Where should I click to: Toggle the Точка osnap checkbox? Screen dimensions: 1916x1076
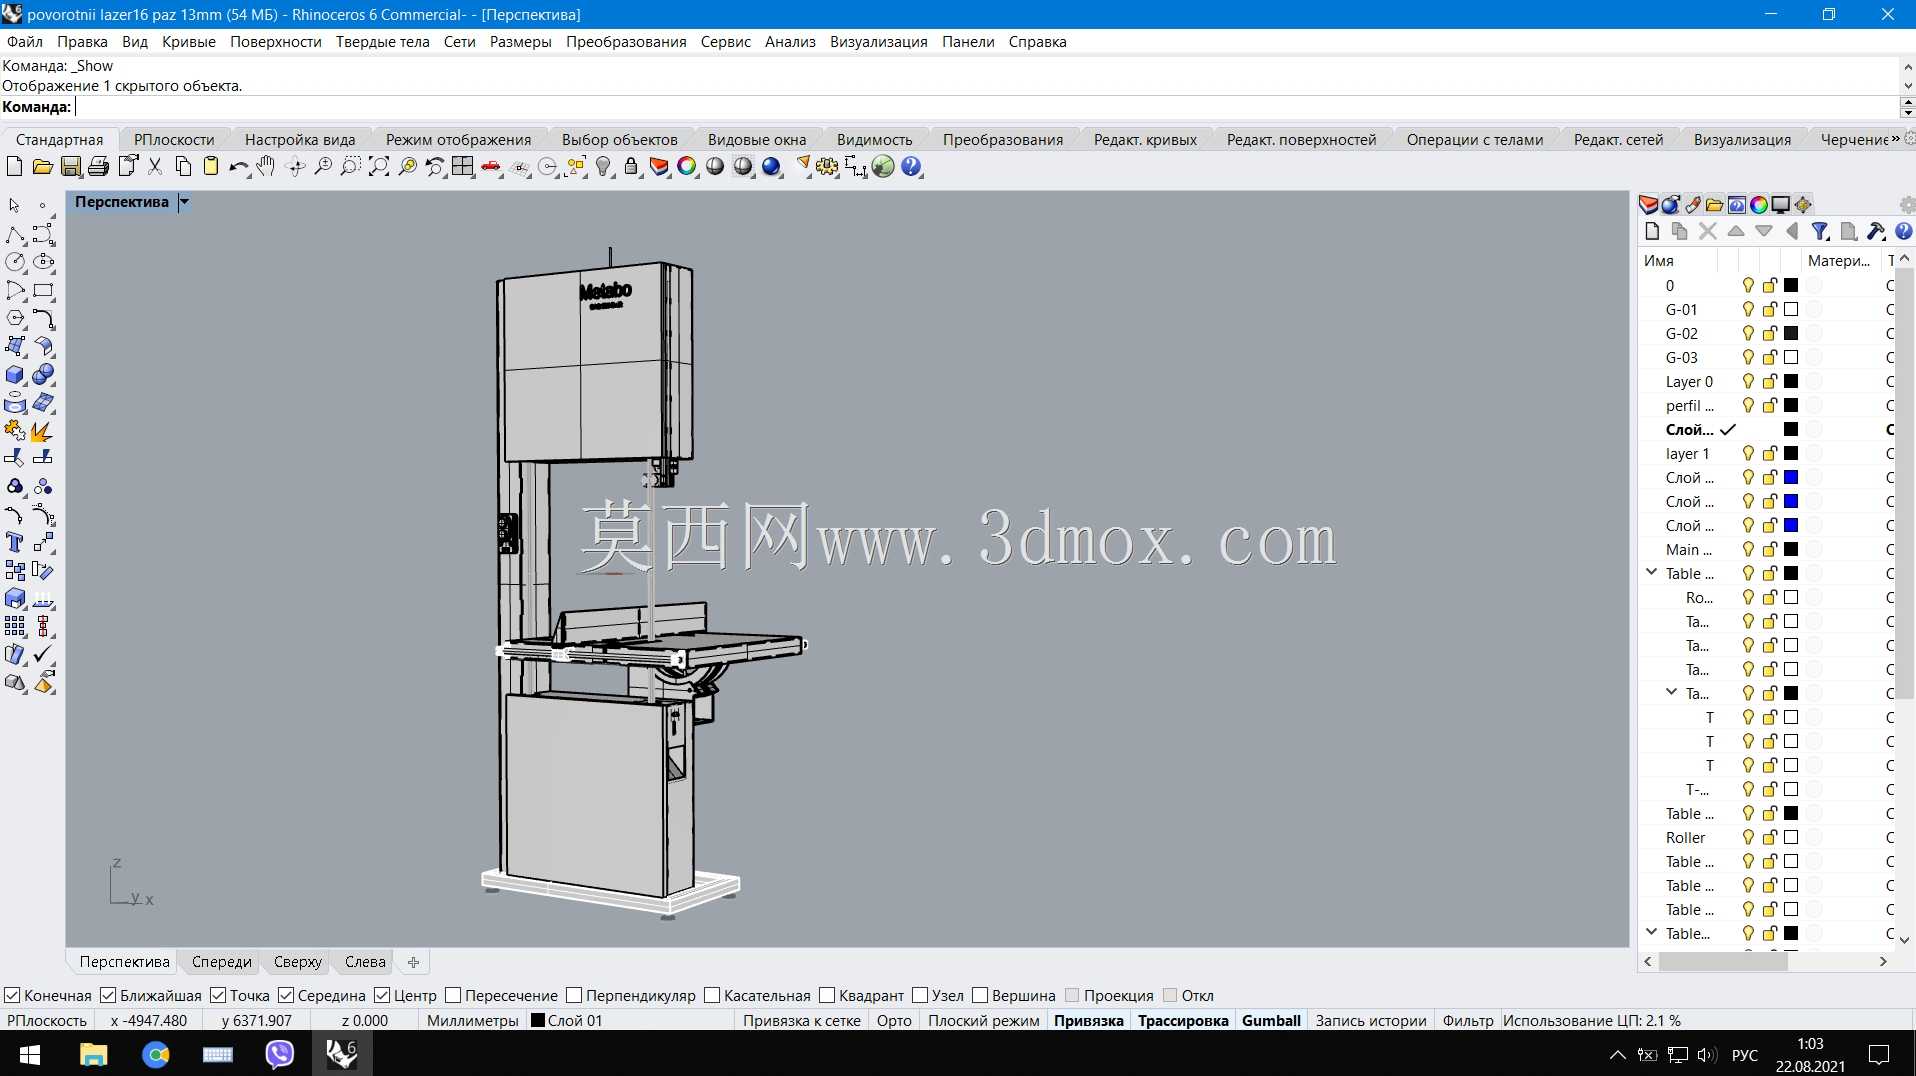(x=218, y=995)
